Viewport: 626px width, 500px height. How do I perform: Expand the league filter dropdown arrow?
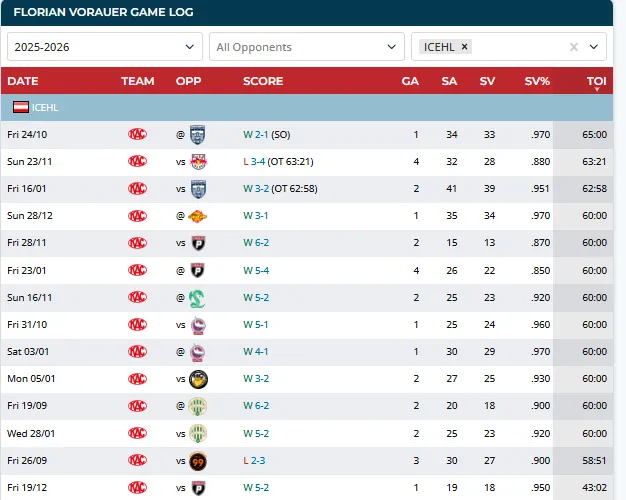click(594, 47)
